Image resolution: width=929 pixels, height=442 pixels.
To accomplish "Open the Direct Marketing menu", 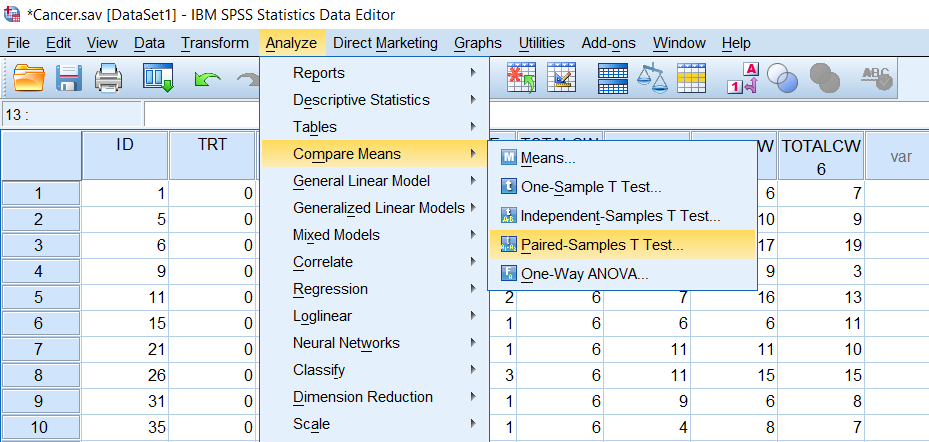I will pos(385,43).
